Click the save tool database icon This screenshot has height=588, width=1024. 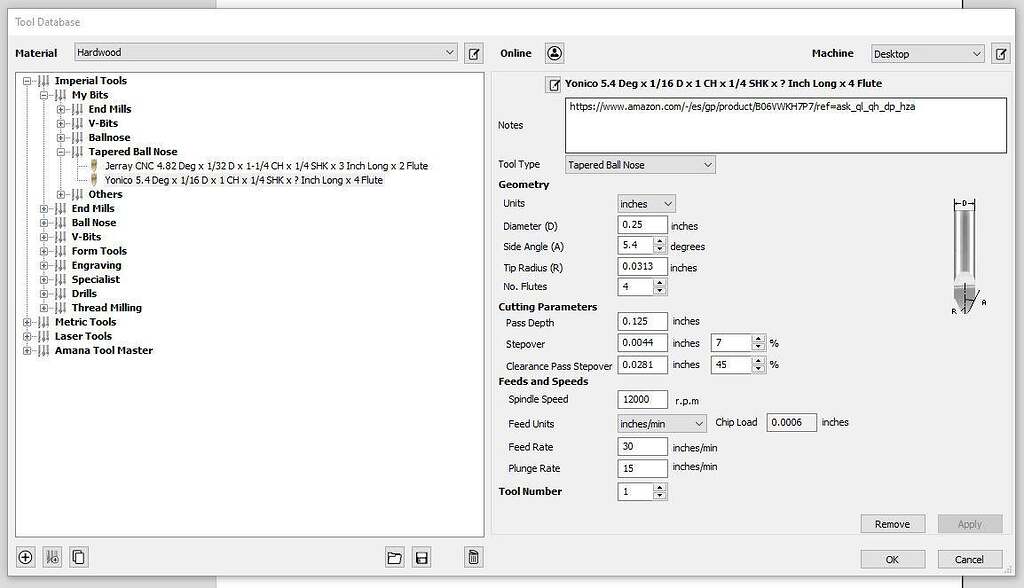[x=422, y=558]
